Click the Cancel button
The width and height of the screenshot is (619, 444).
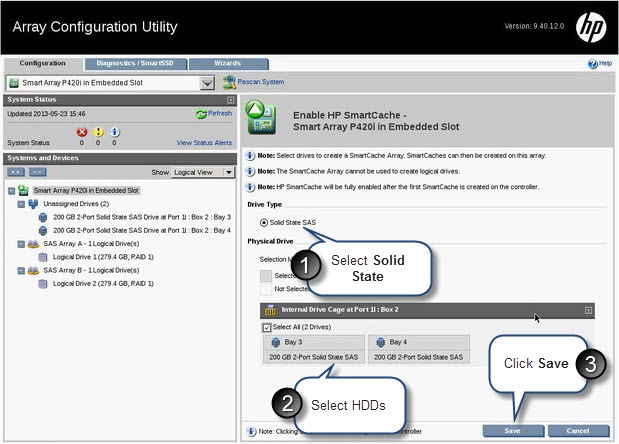click(578, 431)
